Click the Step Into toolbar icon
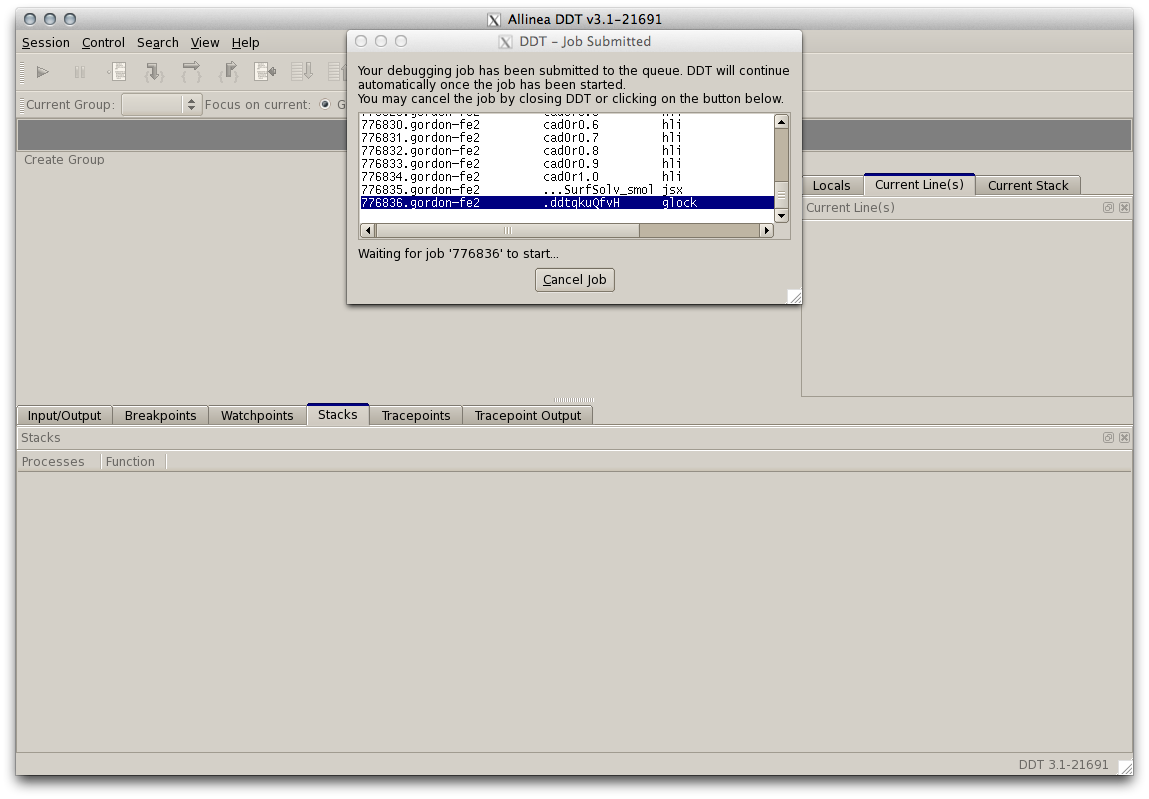Image resolution: width=1149 pixels, height=799 pixels. click(x=154, y=72)
